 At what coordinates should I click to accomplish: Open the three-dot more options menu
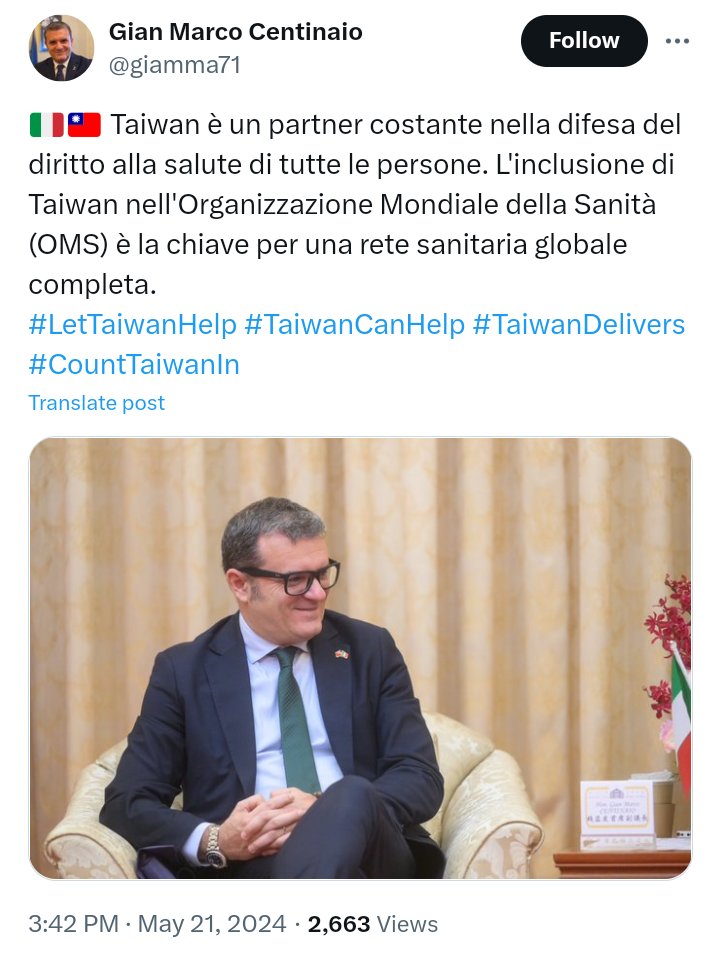click(677, 41)
